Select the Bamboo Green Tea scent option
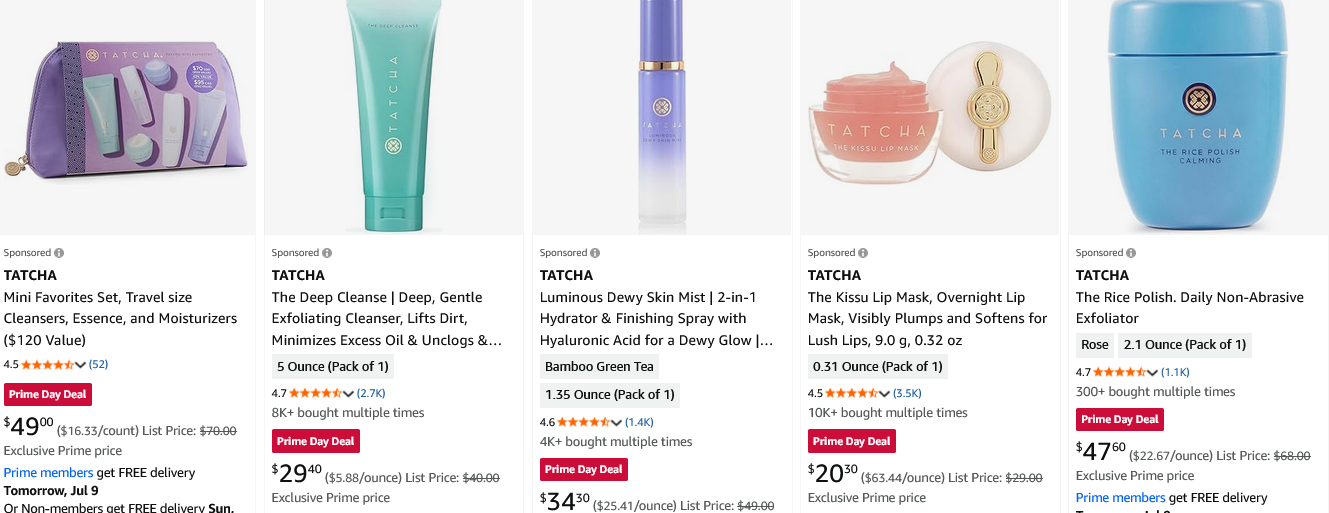This screenshot has width=1329, height=513. coord(599,366)
